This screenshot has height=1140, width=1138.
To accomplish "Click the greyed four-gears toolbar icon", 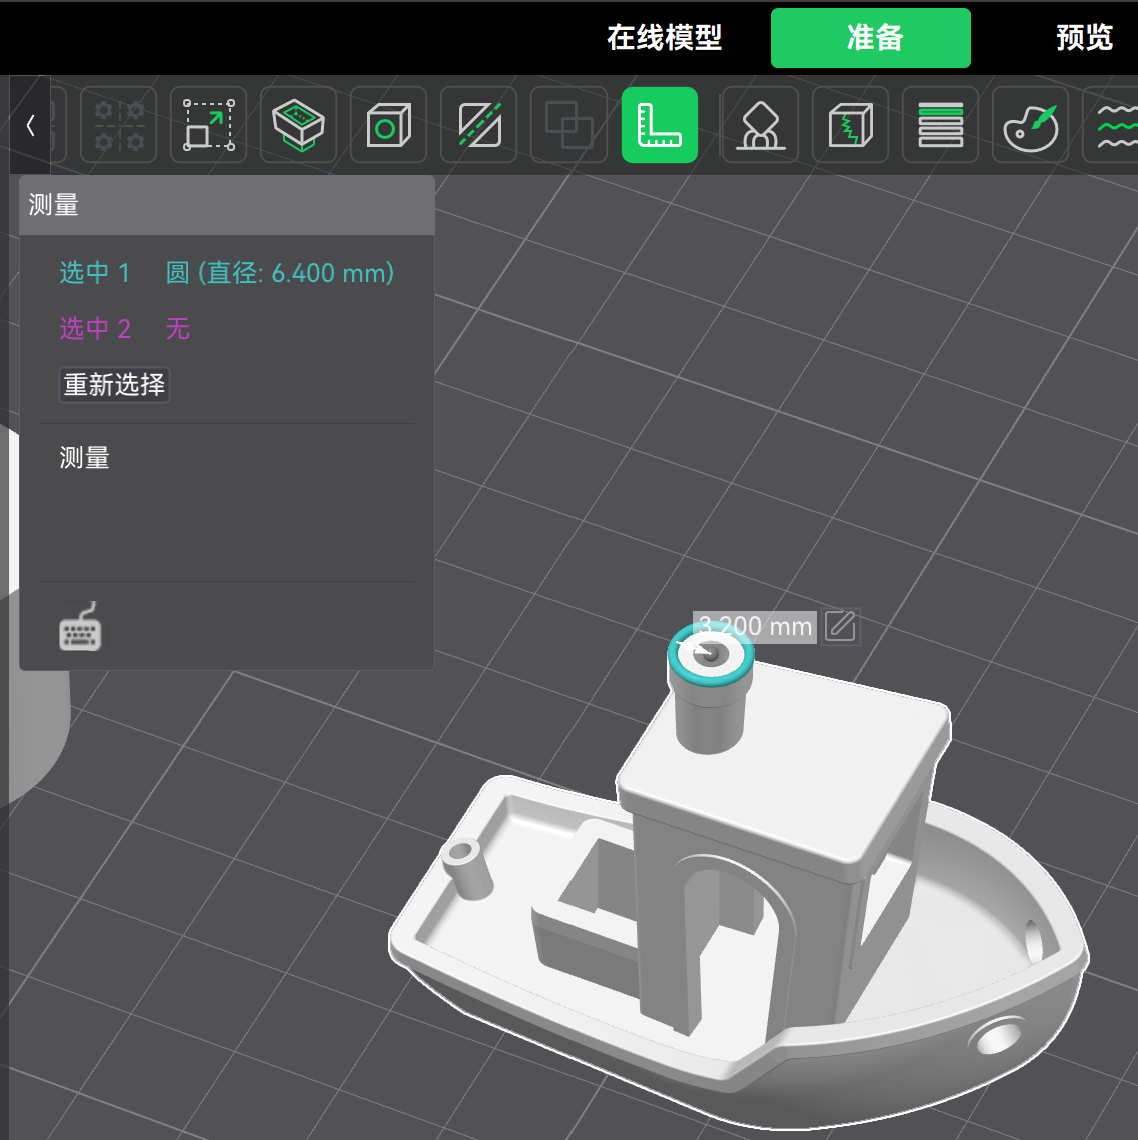I will [118, 125].
